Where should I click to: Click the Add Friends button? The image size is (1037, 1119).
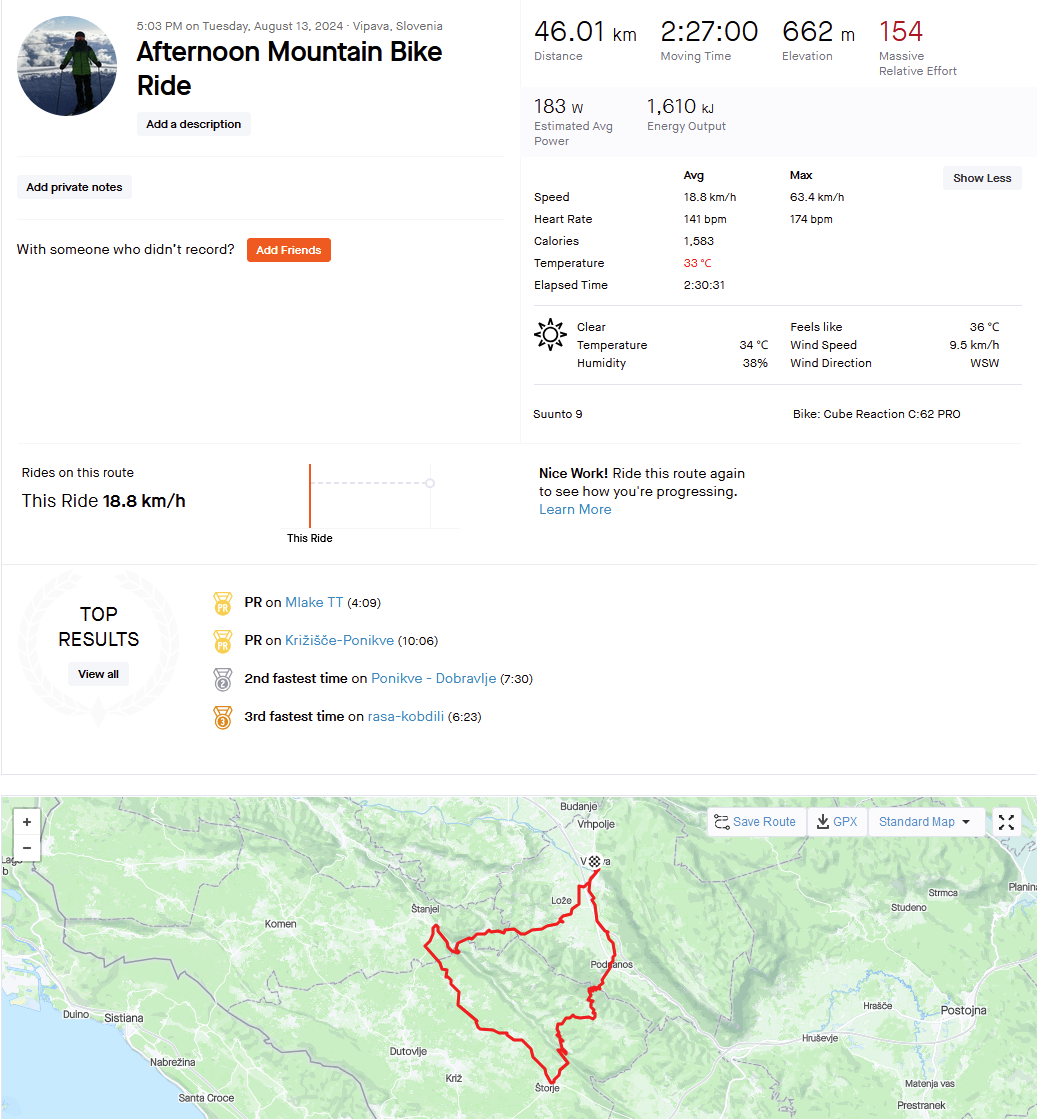pyautogui.click(x=288, y=250)
